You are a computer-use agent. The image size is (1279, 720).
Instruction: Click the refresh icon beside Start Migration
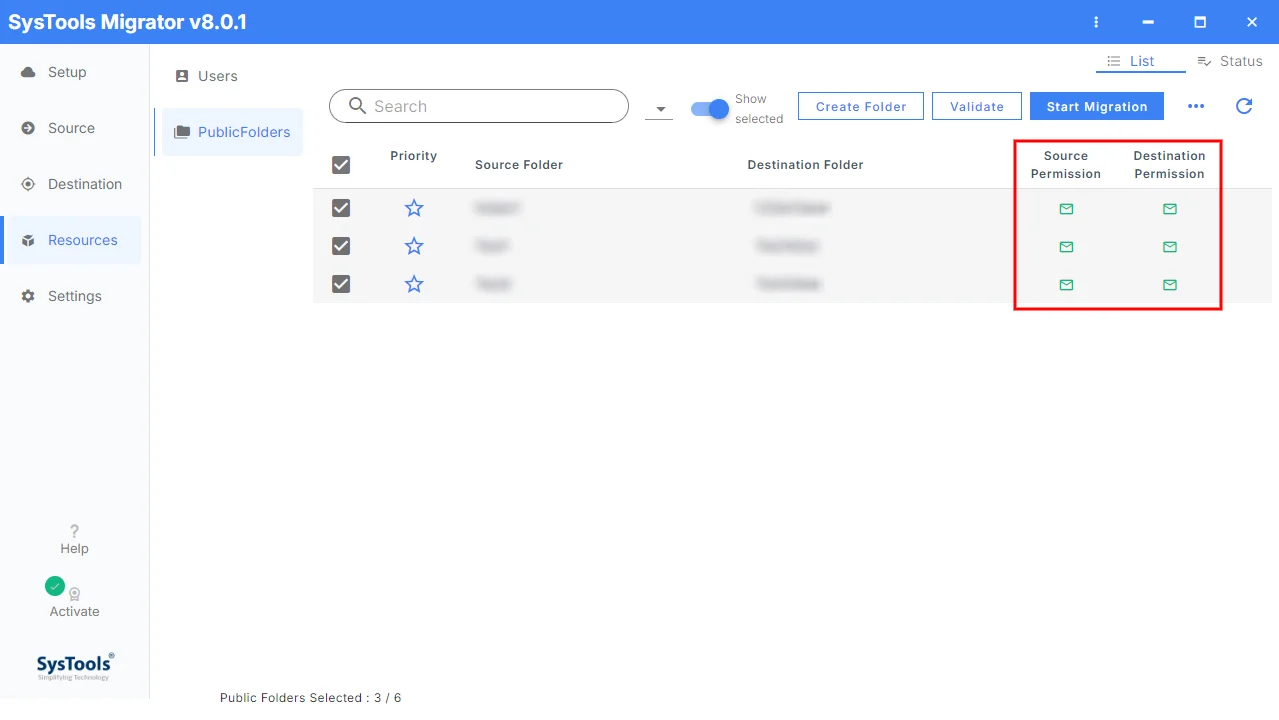1244,106
